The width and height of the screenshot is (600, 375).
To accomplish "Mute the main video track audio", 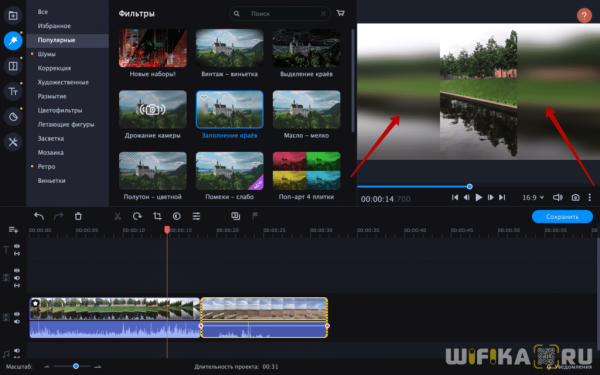I will [x=17, y=321].
